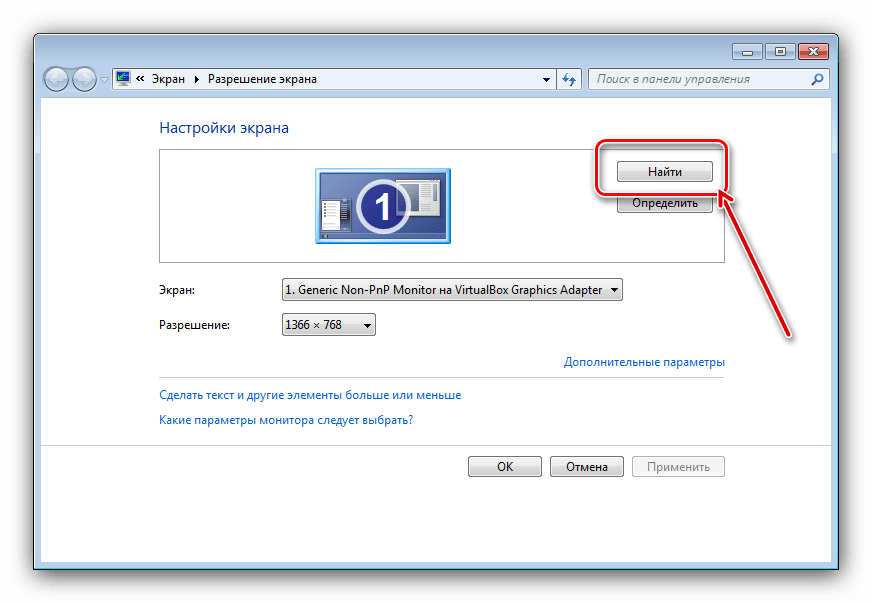Click the Найти button
The image size is (872, 603).
(x=665, y=171)
